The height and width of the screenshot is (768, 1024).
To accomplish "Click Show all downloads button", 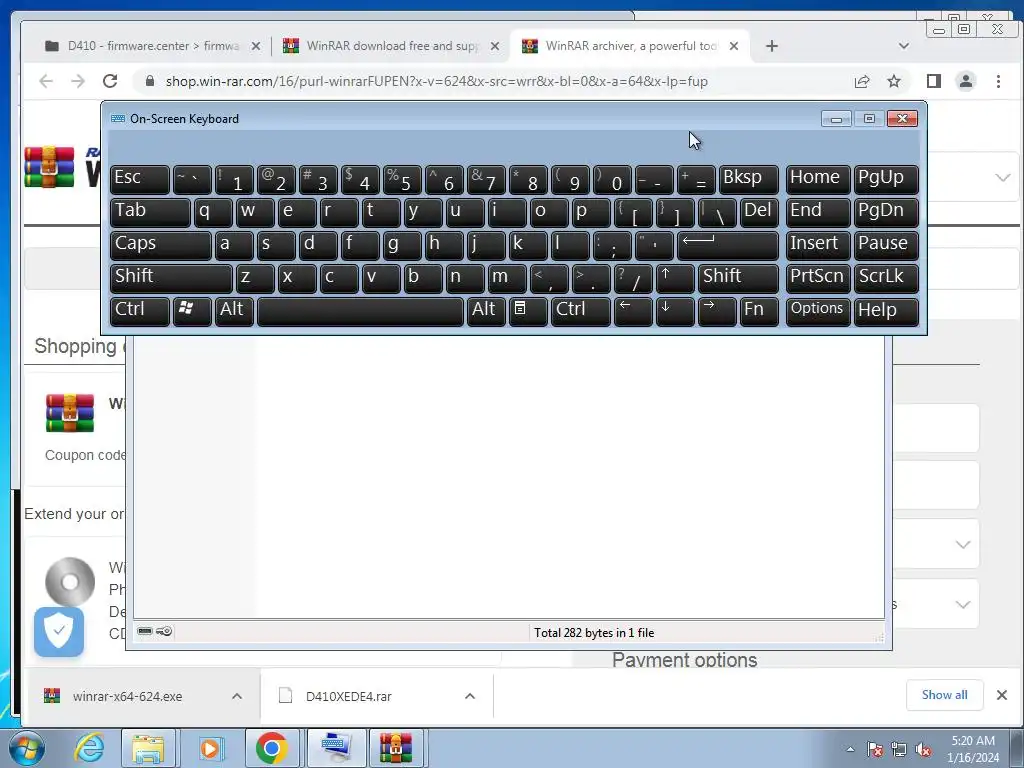I will click(944, 695).
